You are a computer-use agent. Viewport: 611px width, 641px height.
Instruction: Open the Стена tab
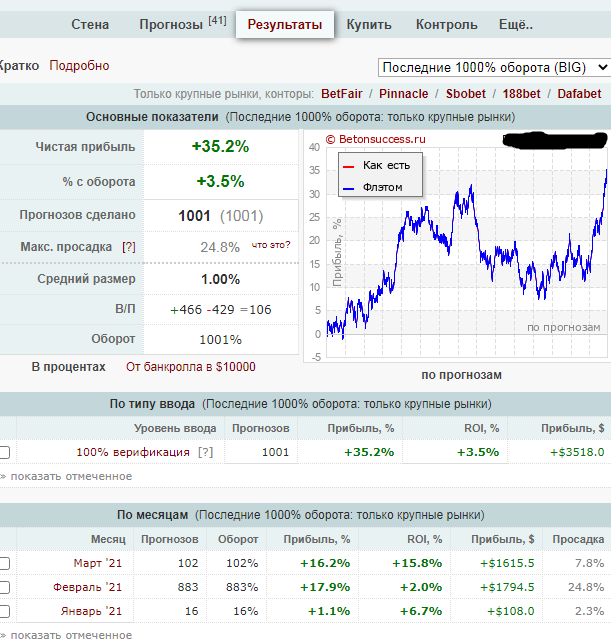point(91,25)
